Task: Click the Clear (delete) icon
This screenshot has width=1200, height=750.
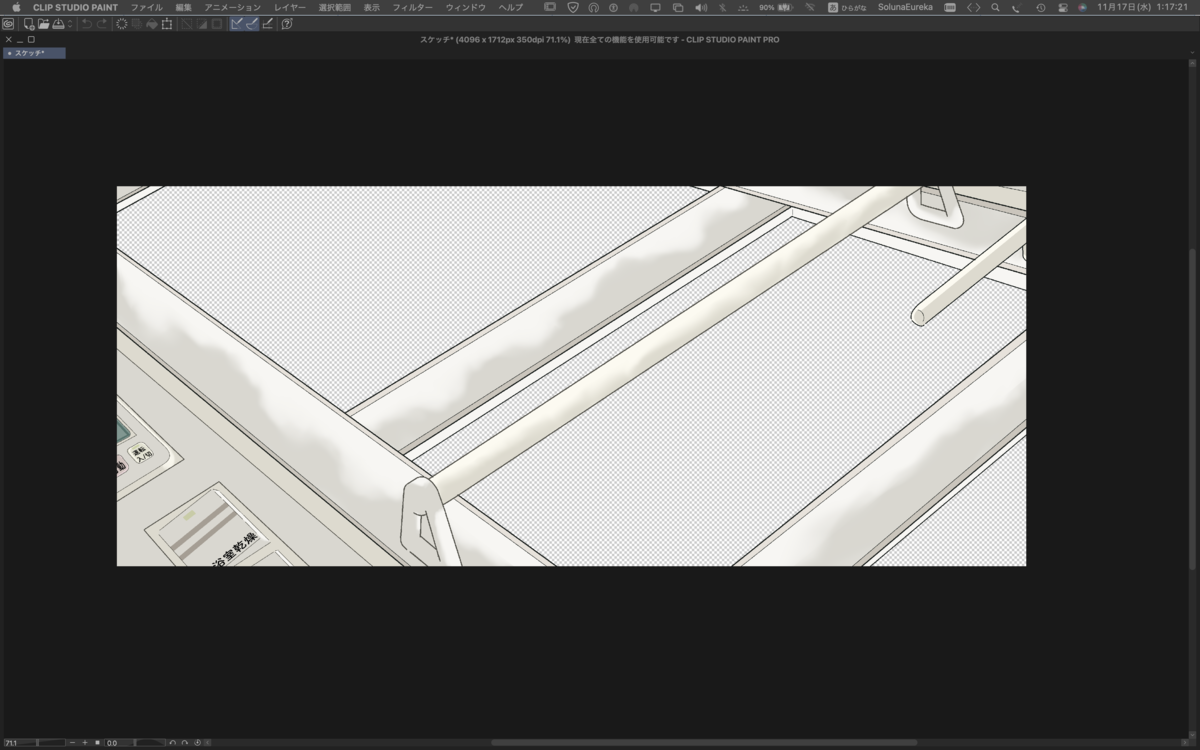Action: click(122, 24)
